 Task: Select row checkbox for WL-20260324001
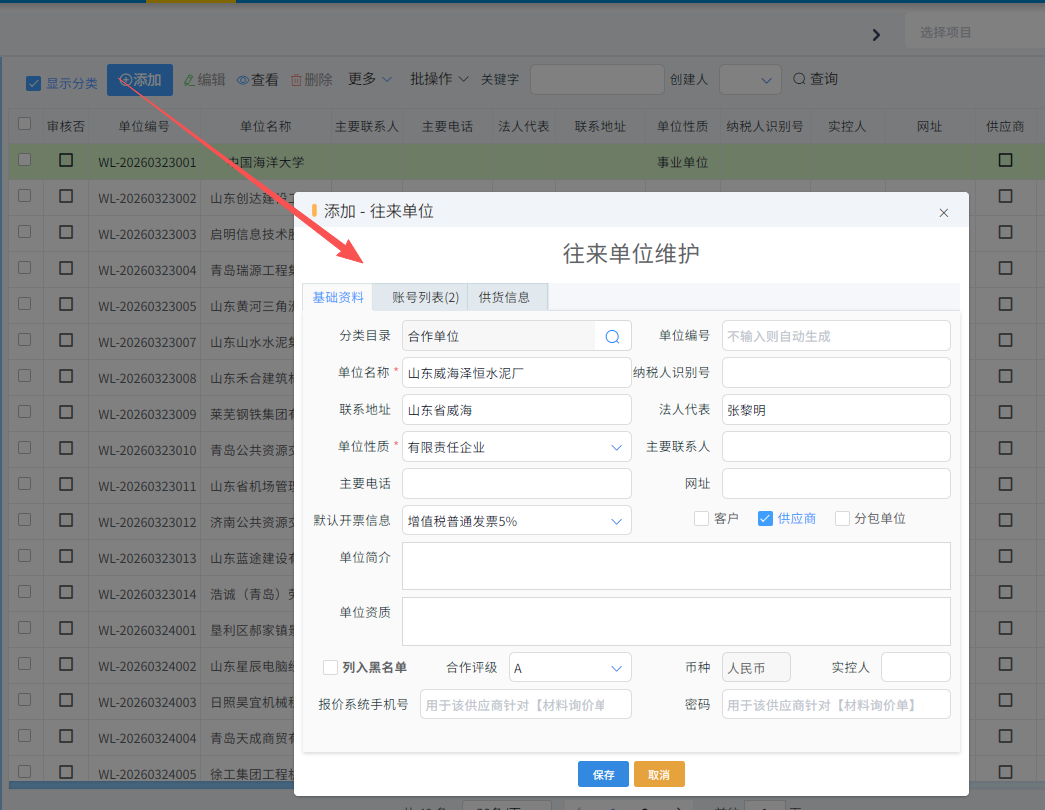point(25,628)
